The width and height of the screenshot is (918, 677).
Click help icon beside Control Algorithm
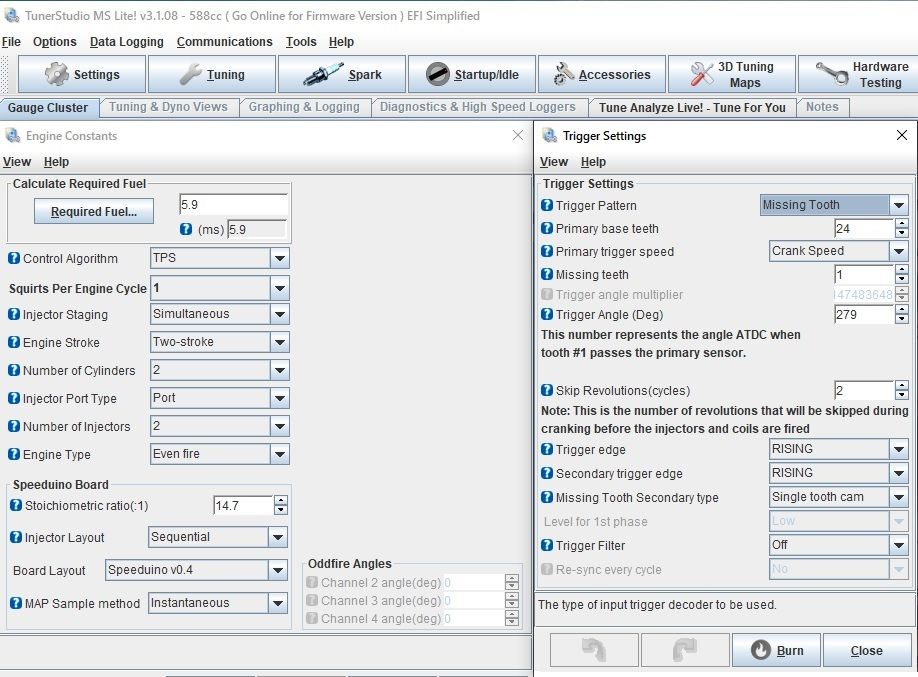pyautogui.click(x=14, y=258)
